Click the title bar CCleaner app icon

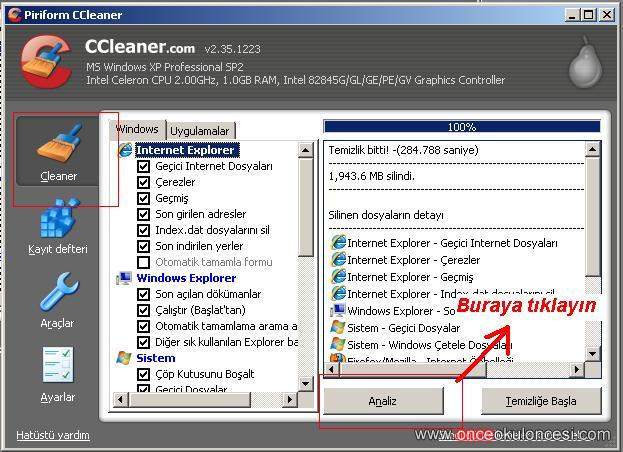pos(14,15)
